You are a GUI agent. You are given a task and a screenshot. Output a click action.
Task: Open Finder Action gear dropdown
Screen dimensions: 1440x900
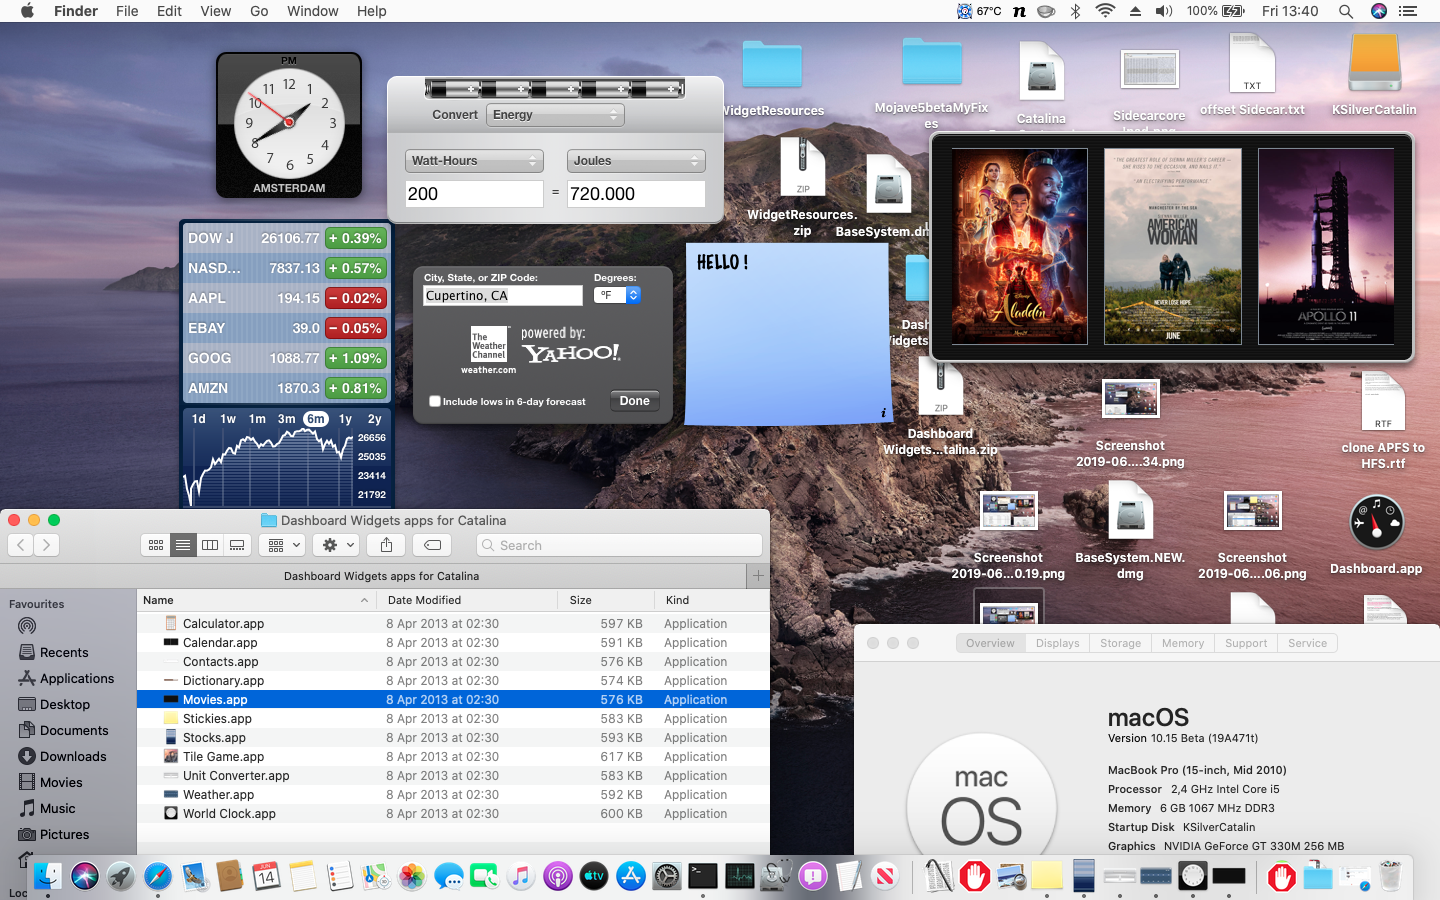(x=335, y=545)
